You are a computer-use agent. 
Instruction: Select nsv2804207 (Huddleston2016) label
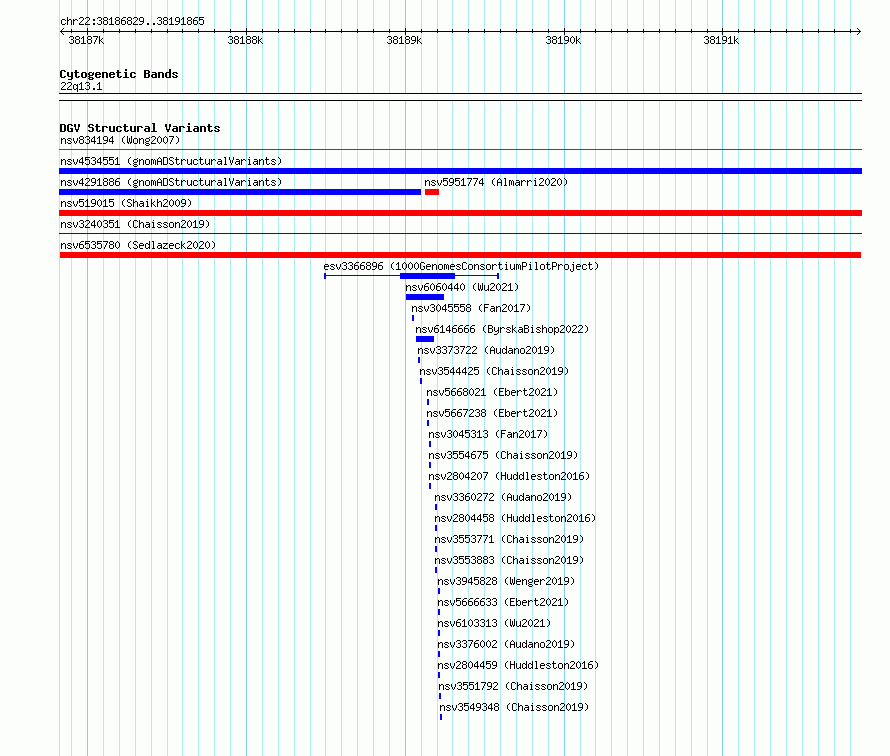tap(509, 476)
